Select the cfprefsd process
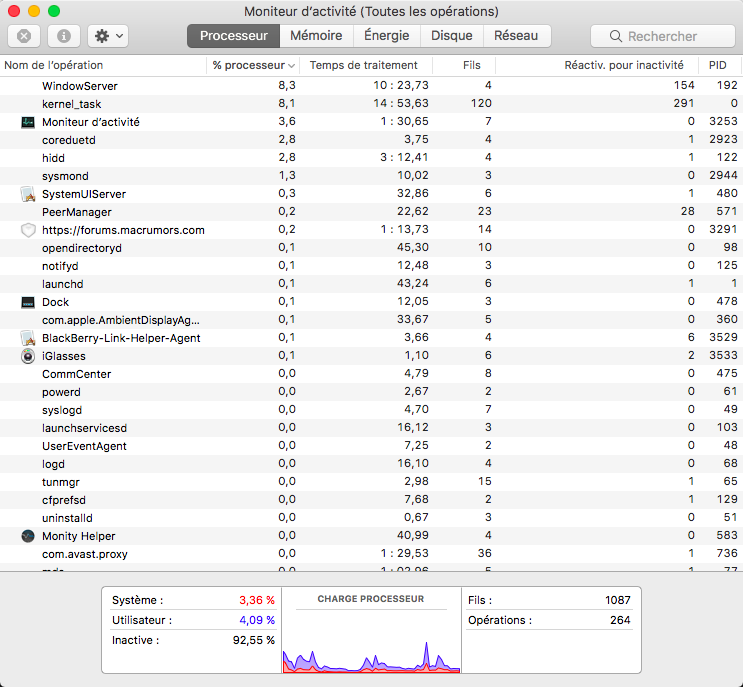Screen dimensions: 743x687 click(x=372, y=500)
